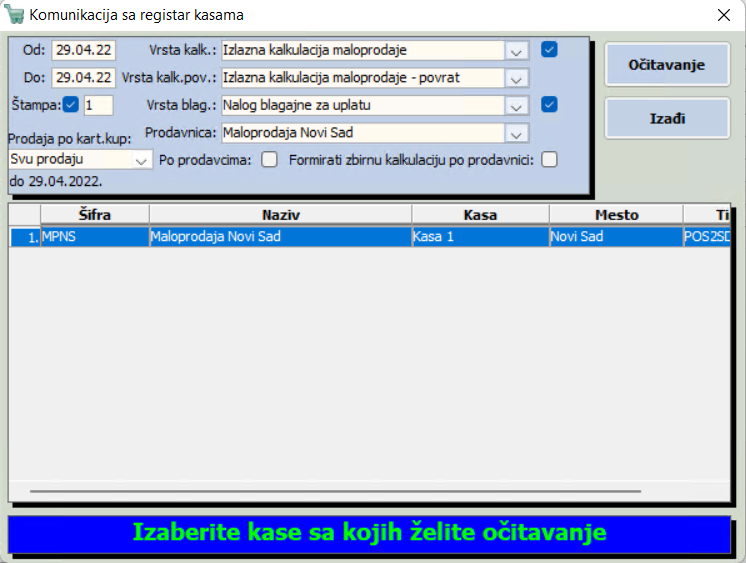Click the POS2SD cell in the table
This screenshot has width=746, height=563.
(x=707, y=237)
